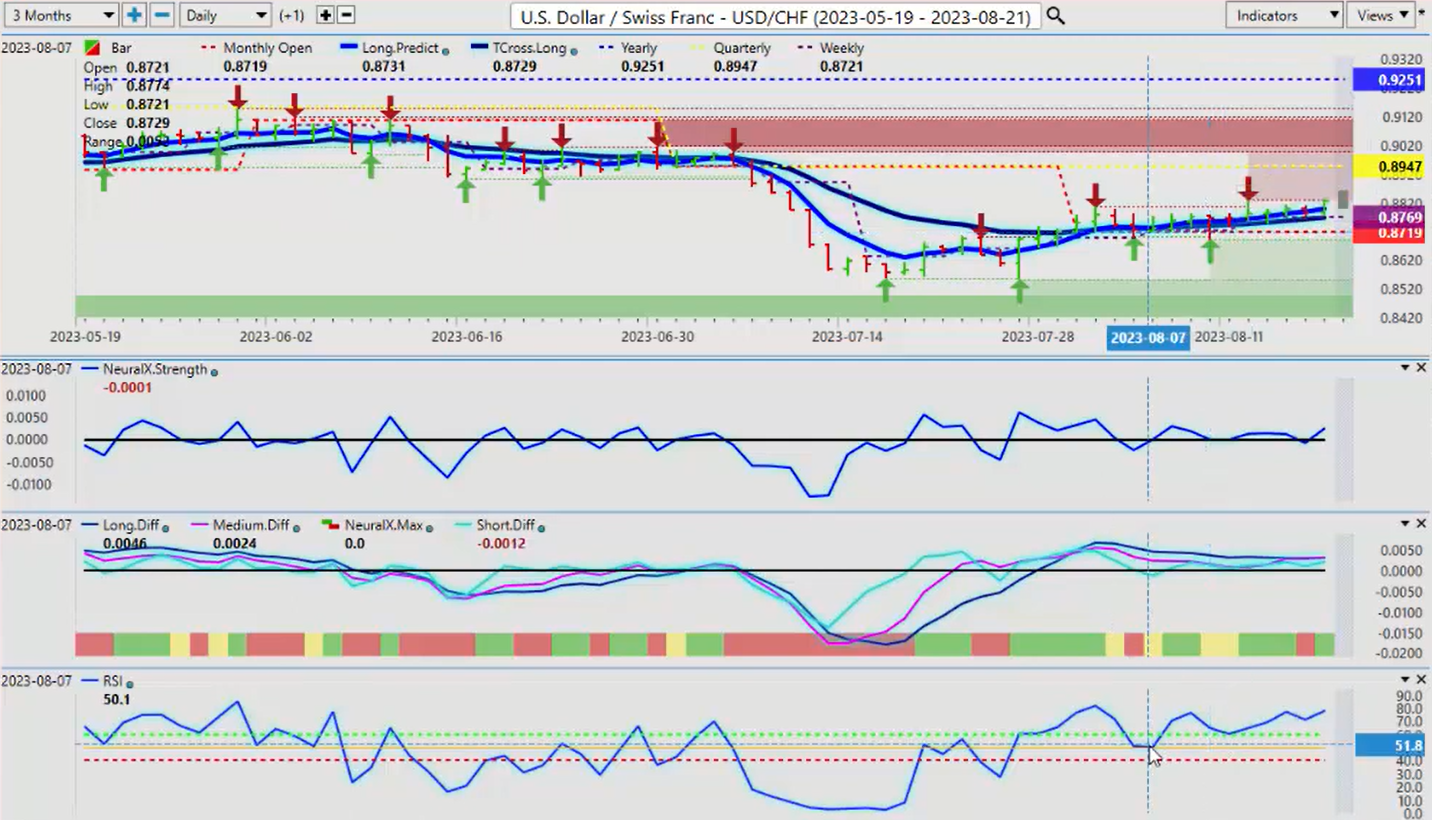
Task: Open the Daily interval dropdown
Action: [x=226, y=15]
